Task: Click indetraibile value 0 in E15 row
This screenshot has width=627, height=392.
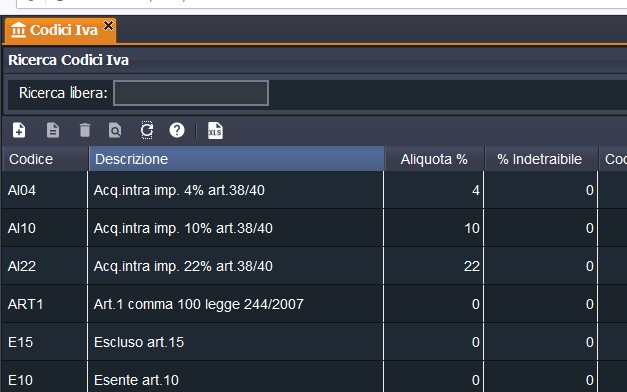Action: [589, 342]
